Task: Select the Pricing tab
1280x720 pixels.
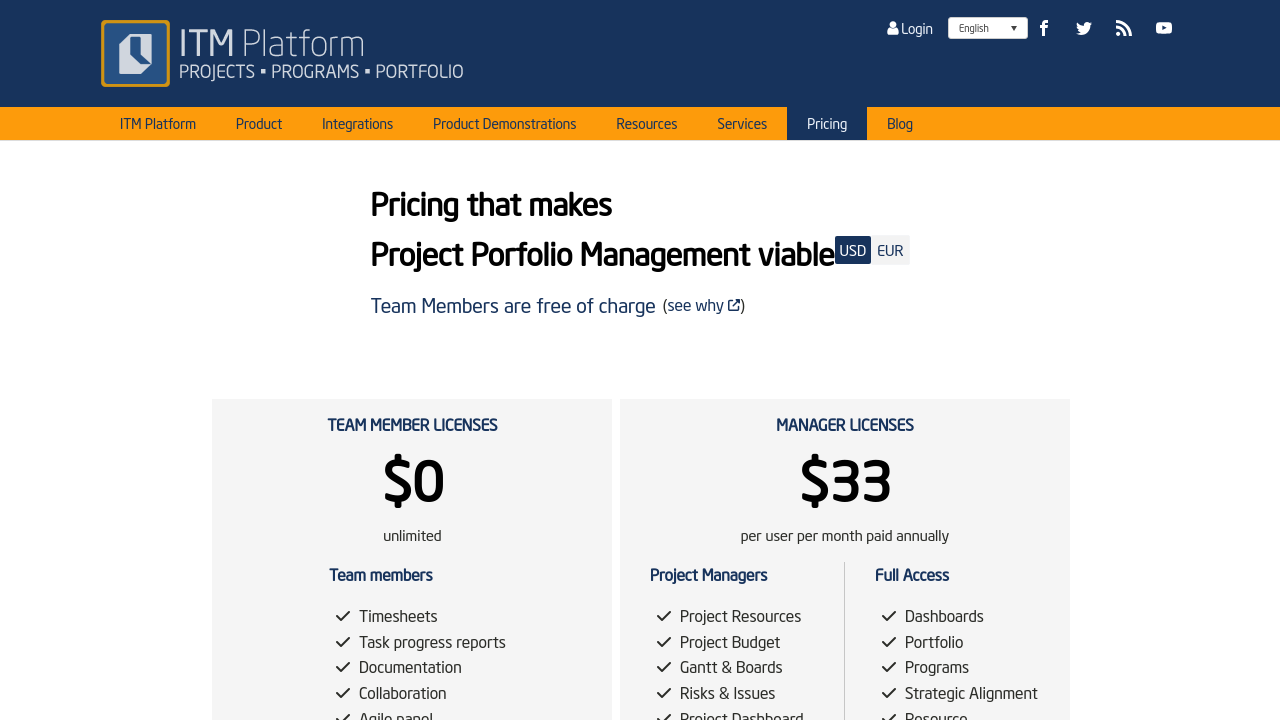Action: [827, 124]
